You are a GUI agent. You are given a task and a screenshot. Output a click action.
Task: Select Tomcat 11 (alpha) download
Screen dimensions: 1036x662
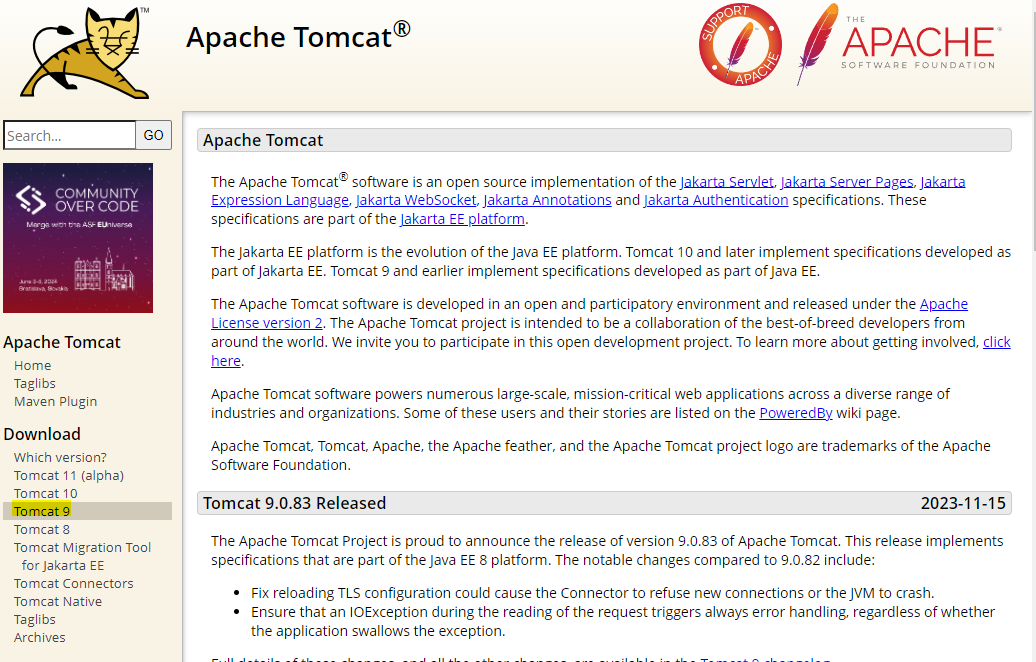[69, 475]
